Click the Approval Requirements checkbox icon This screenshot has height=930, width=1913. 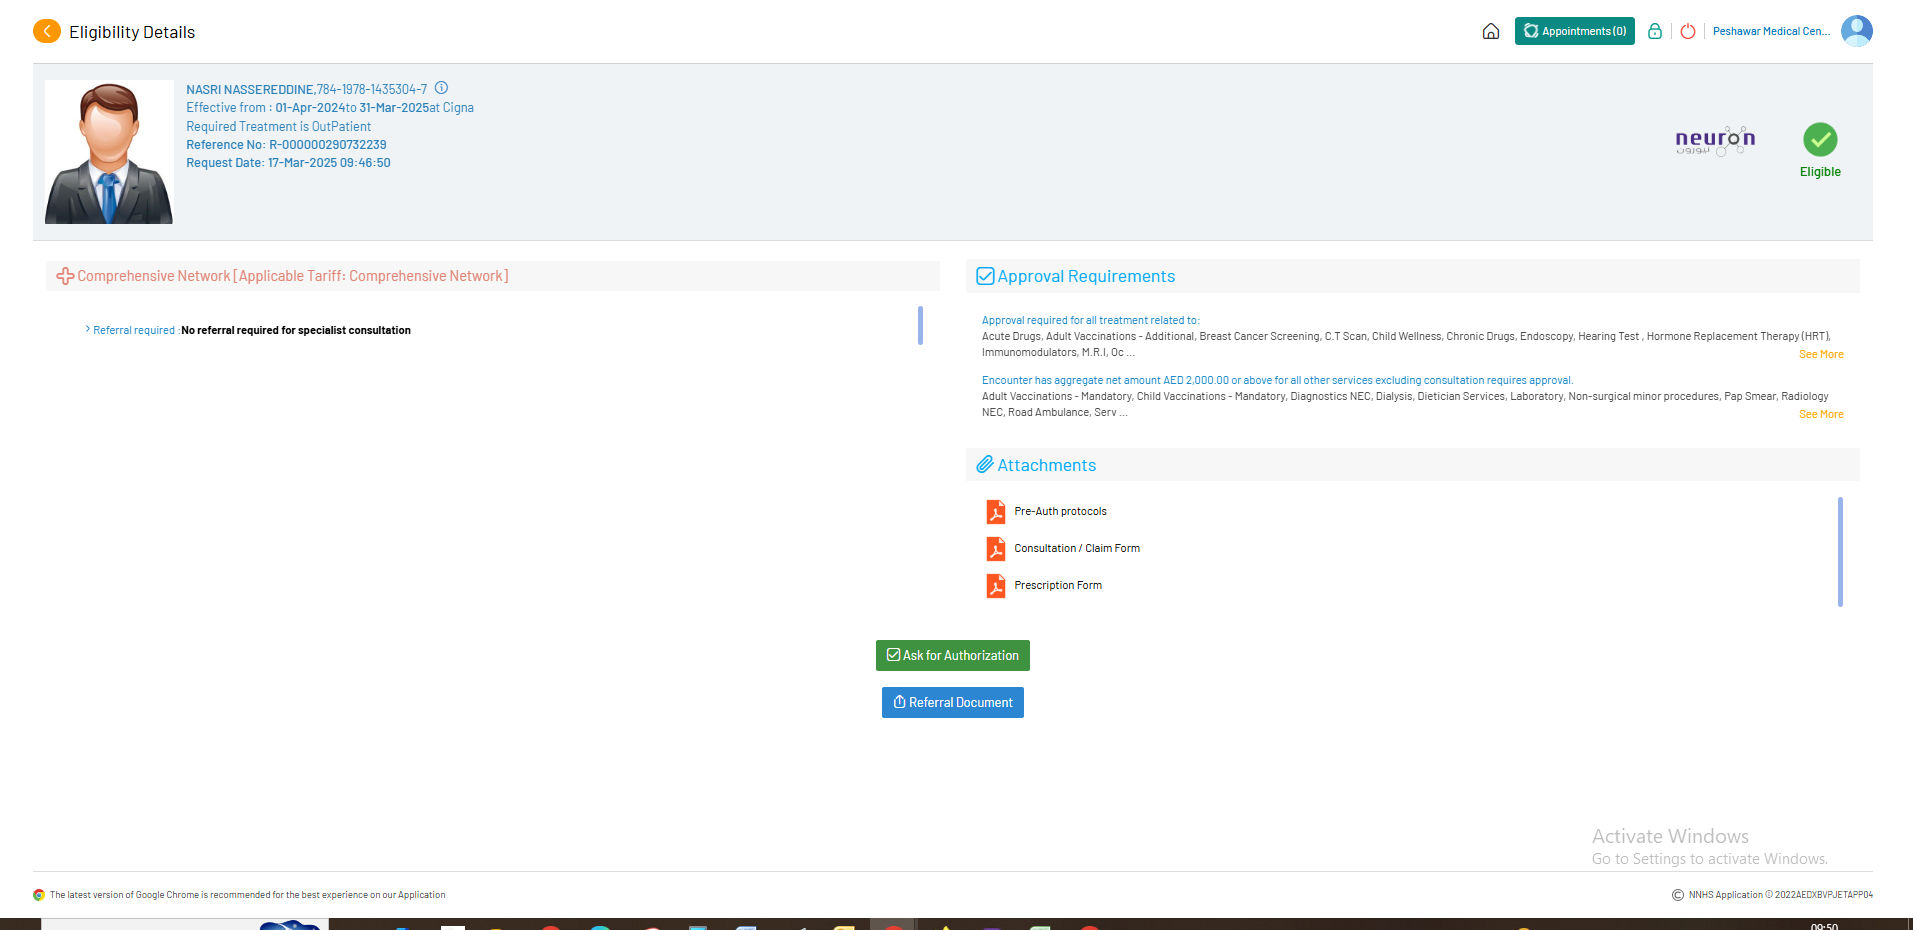[985, 276]
